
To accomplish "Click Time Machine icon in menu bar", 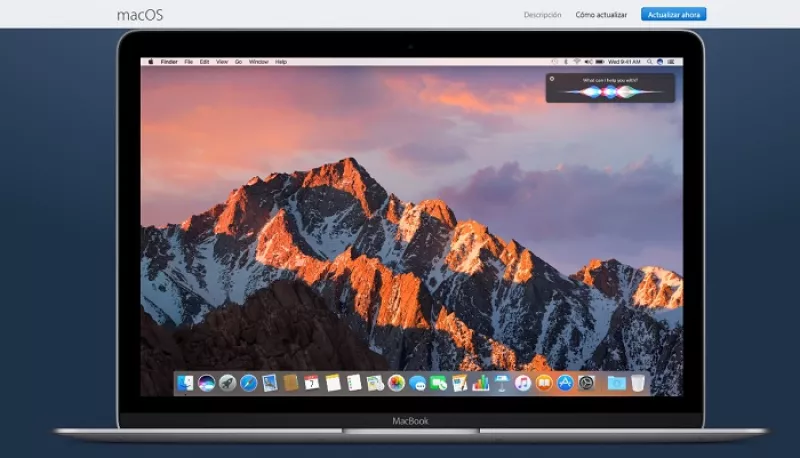I will (x=555, y=62).
